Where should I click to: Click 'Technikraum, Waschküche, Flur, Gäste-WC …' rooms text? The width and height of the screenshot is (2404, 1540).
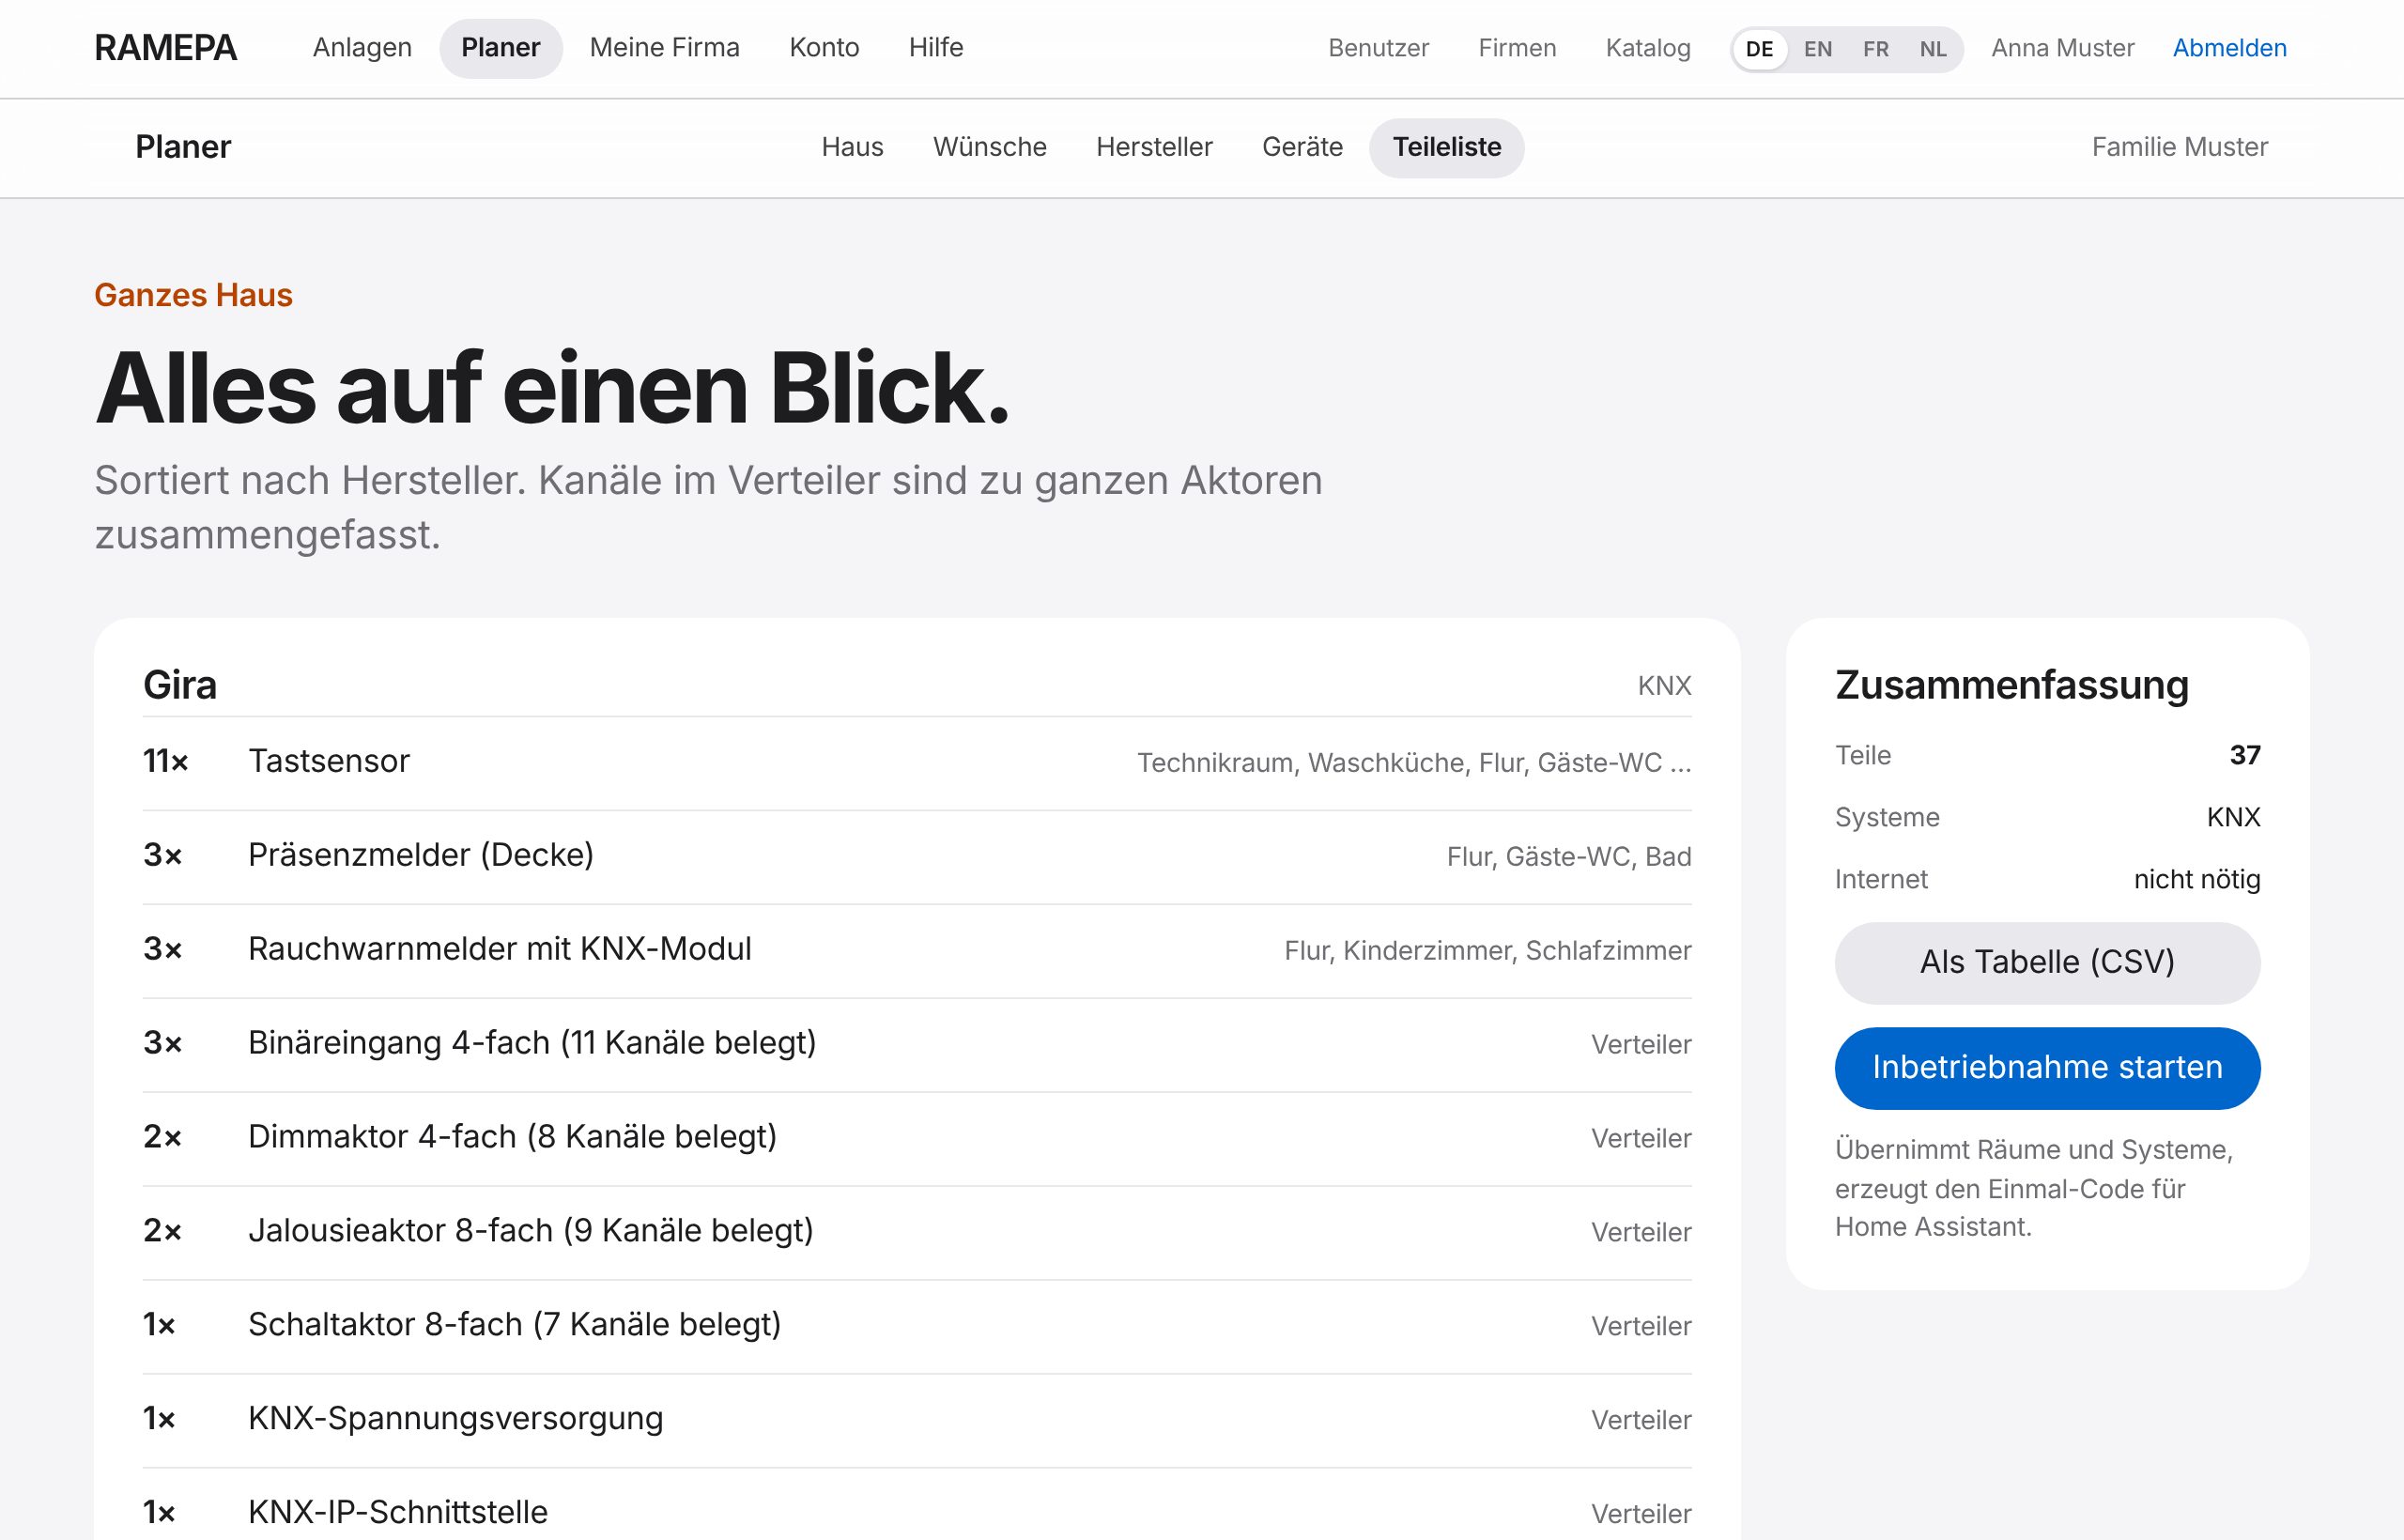pos(1414,763)
